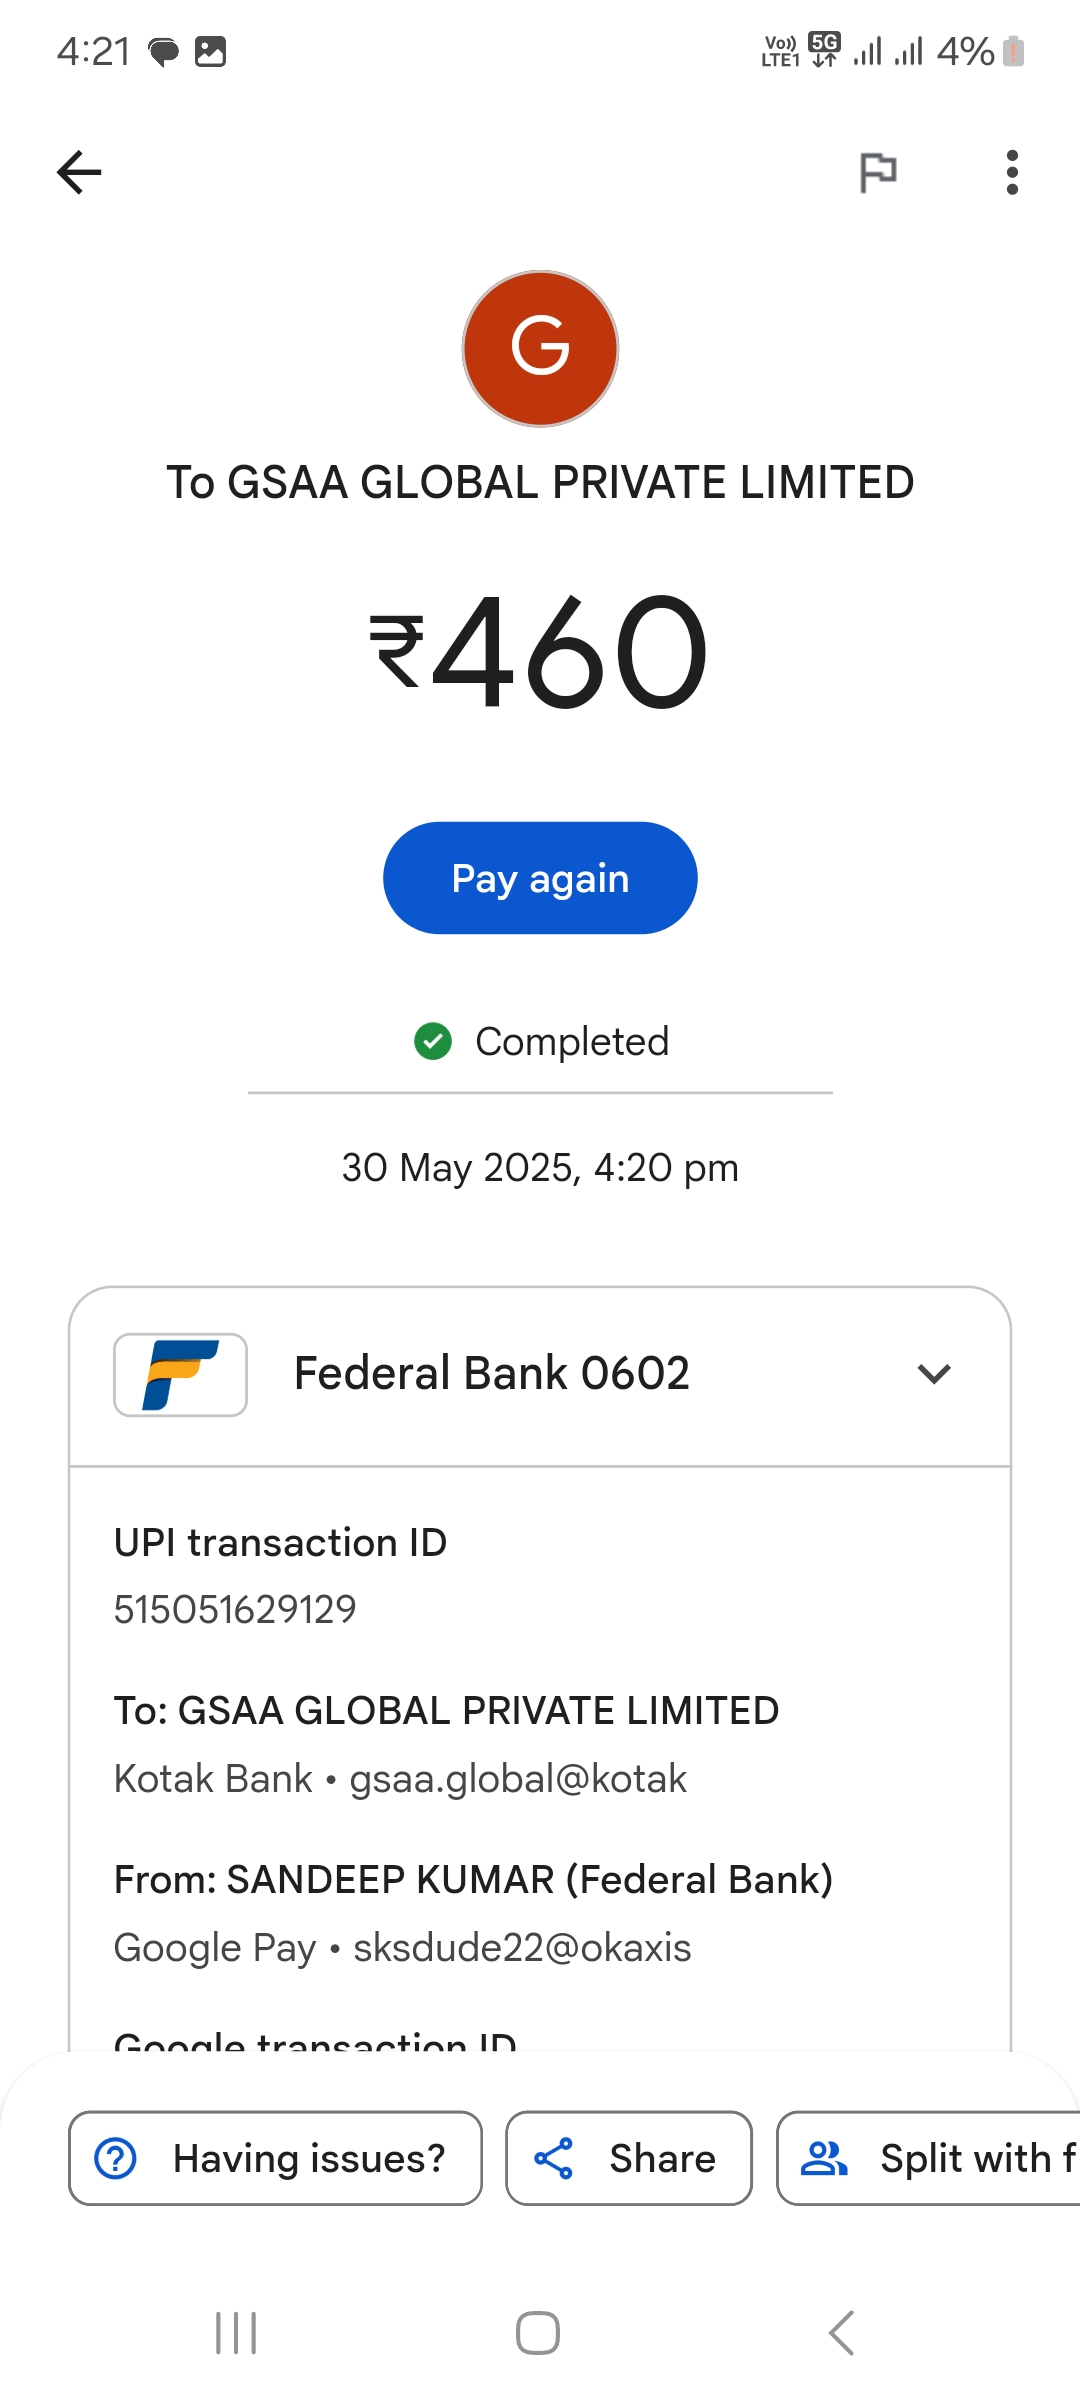Tap the split group people icon
Screen dimensions: 1080x2400
[x=824, y=2158]
